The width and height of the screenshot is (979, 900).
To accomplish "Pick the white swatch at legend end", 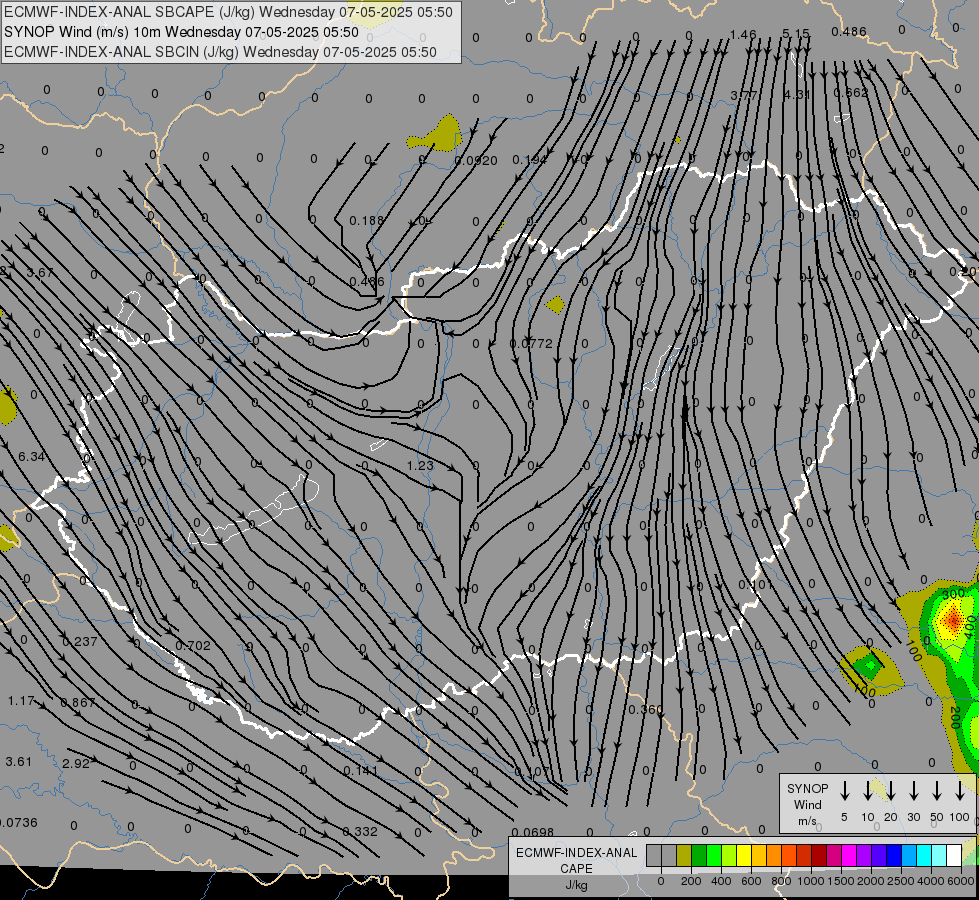I will [x=954, y=856].
